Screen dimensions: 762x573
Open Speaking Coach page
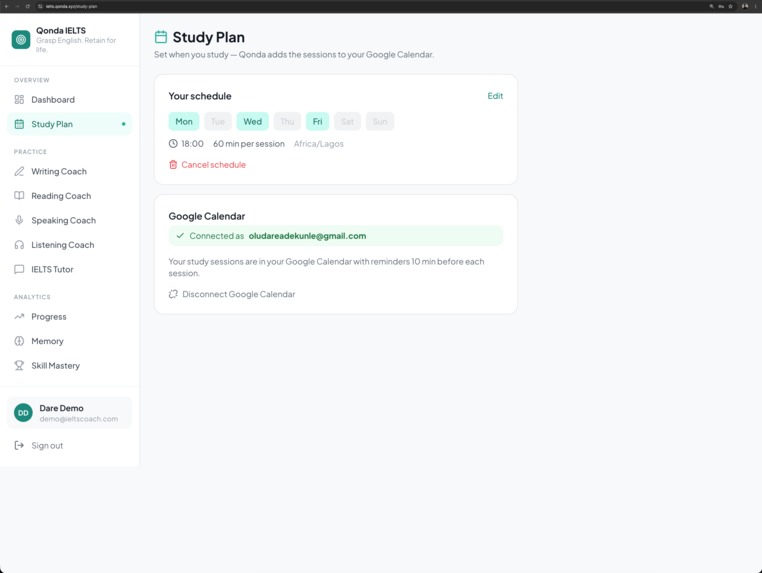(69, 220)
